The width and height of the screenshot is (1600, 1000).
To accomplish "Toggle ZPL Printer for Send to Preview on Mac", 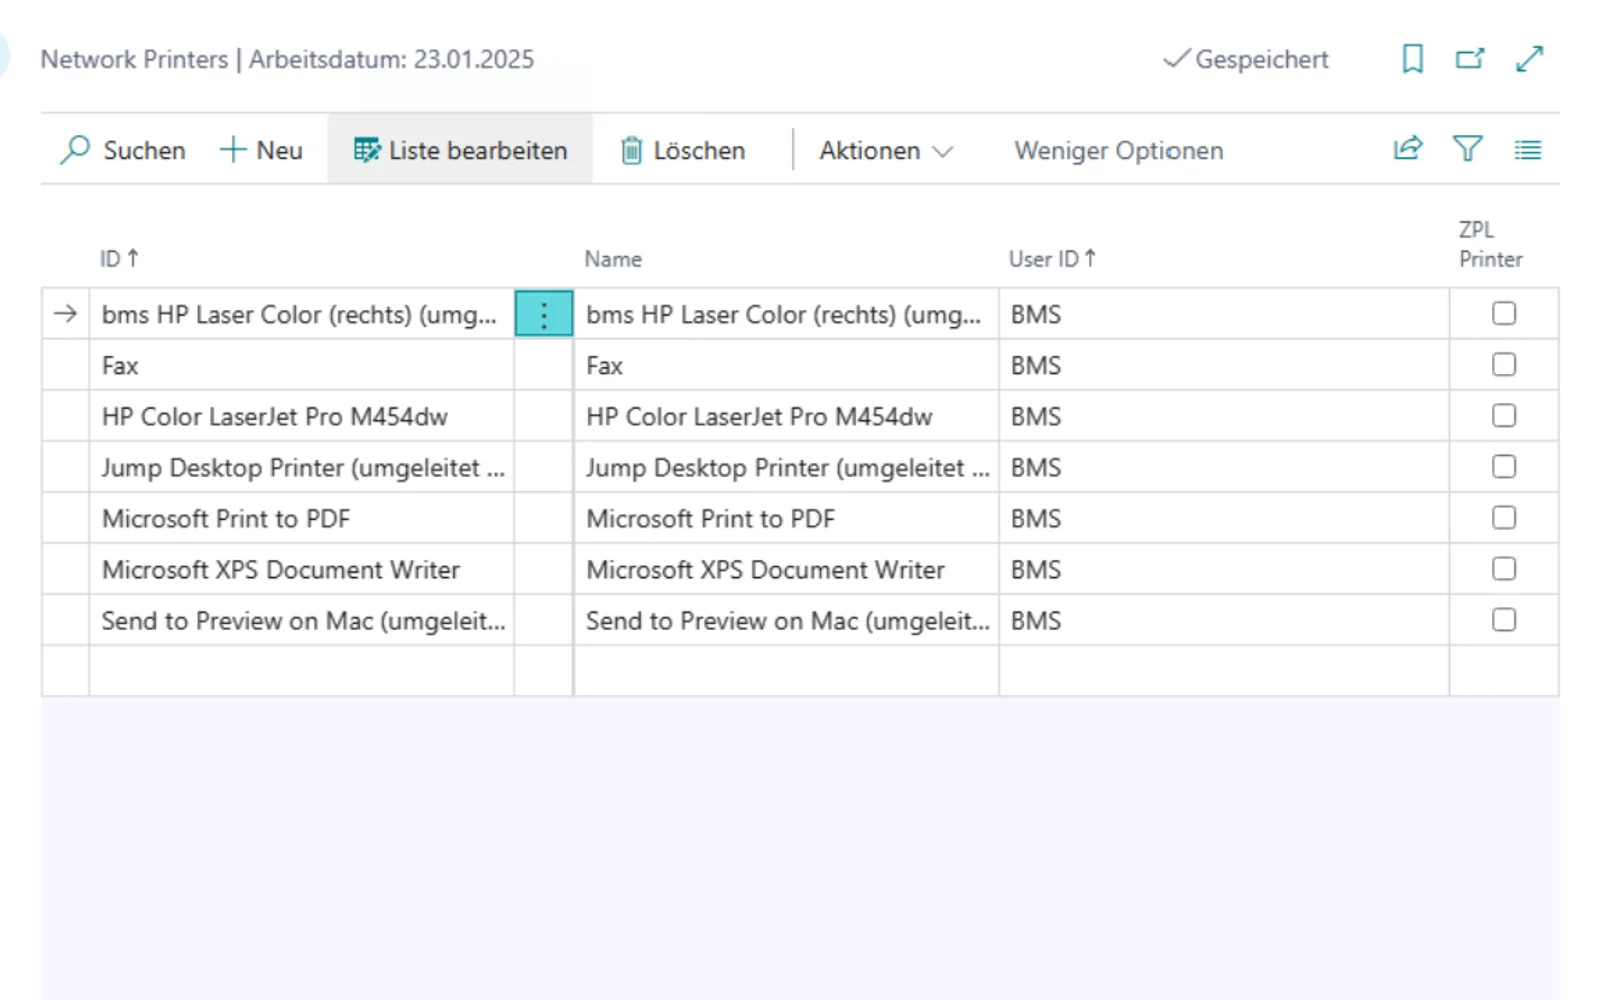I will coord(1504,619).
